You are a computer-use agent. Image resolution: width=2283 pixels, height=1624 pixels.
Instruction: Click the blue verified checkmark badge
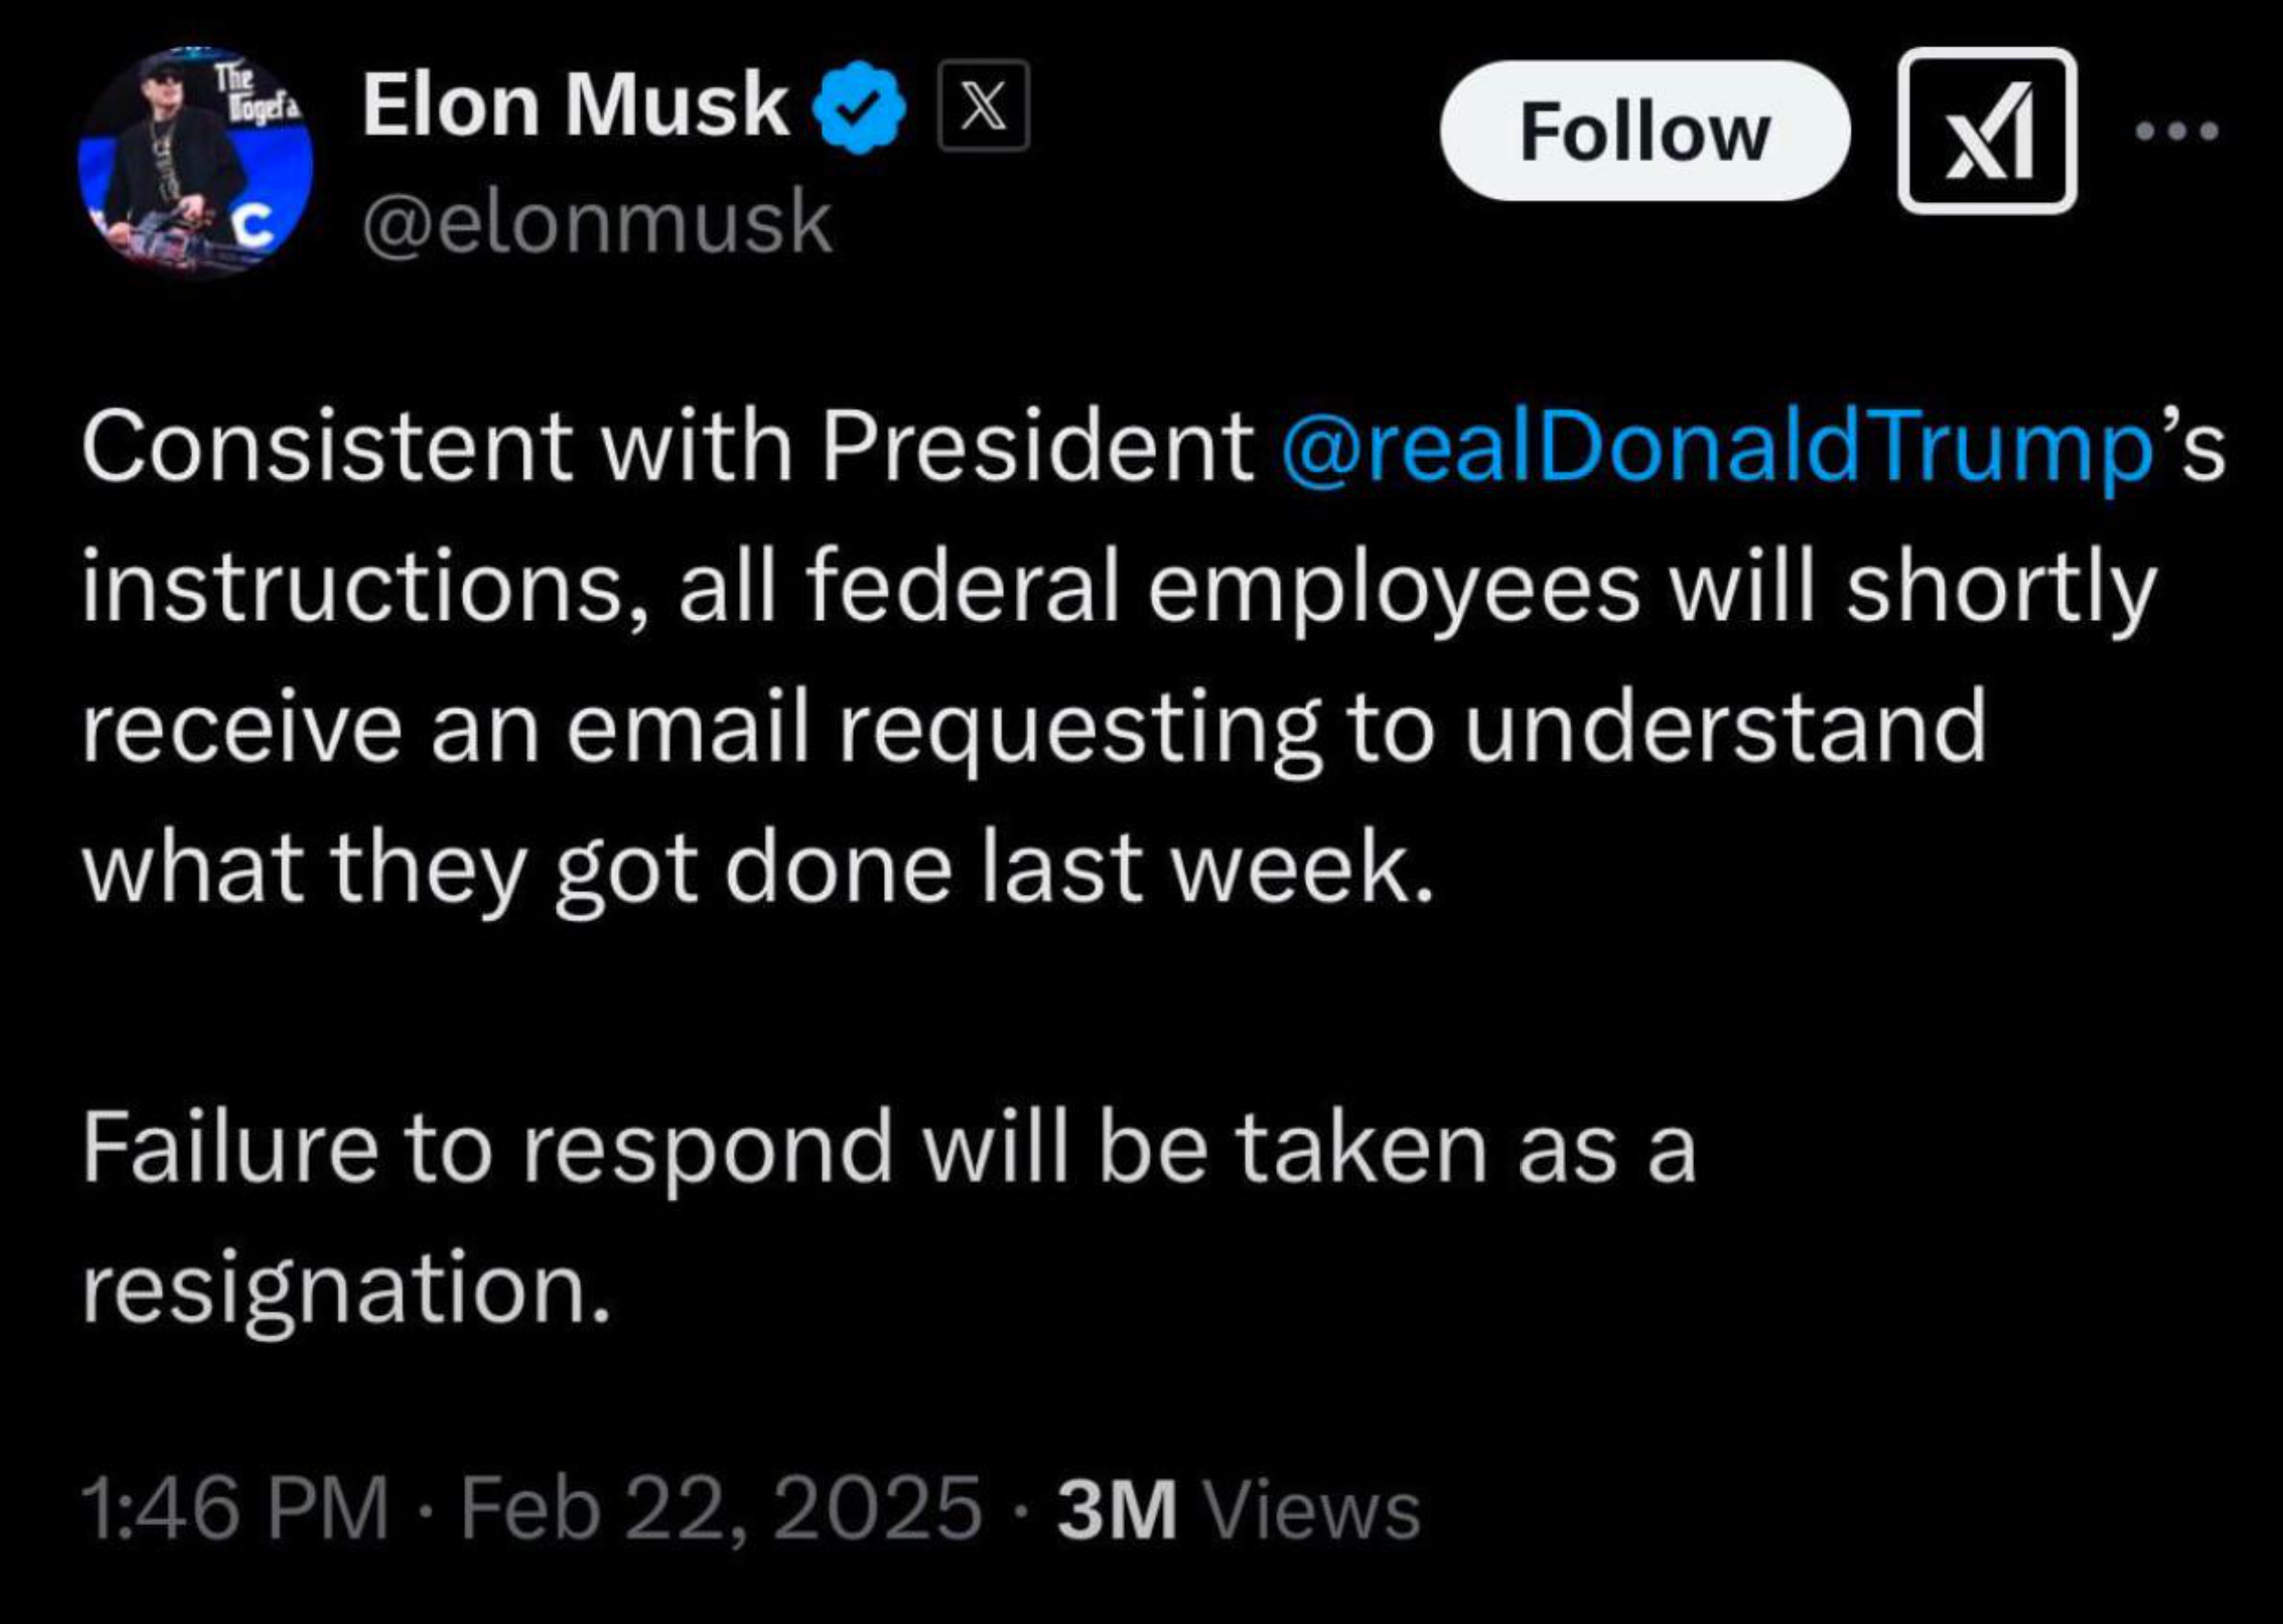pyautogui.click(x=858, y=107)
